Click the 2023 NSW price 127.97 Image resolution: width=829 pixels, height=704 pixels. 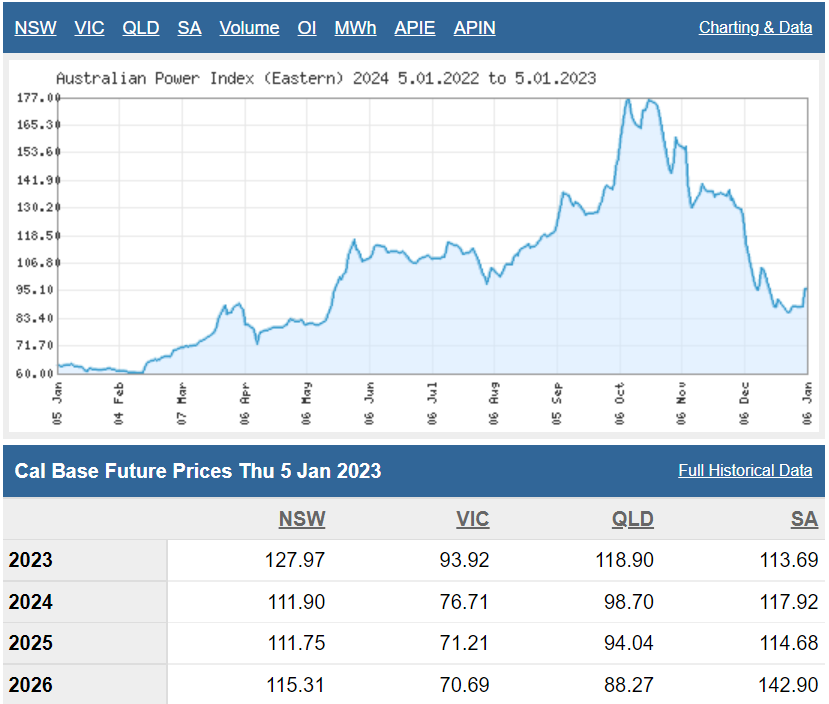(x=294, y=560)
